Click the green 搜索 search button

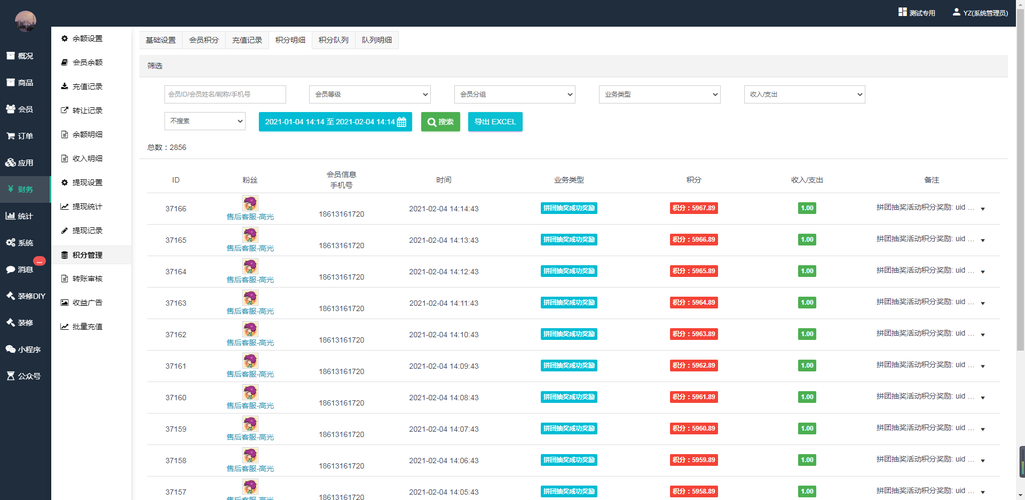point(440,122)
